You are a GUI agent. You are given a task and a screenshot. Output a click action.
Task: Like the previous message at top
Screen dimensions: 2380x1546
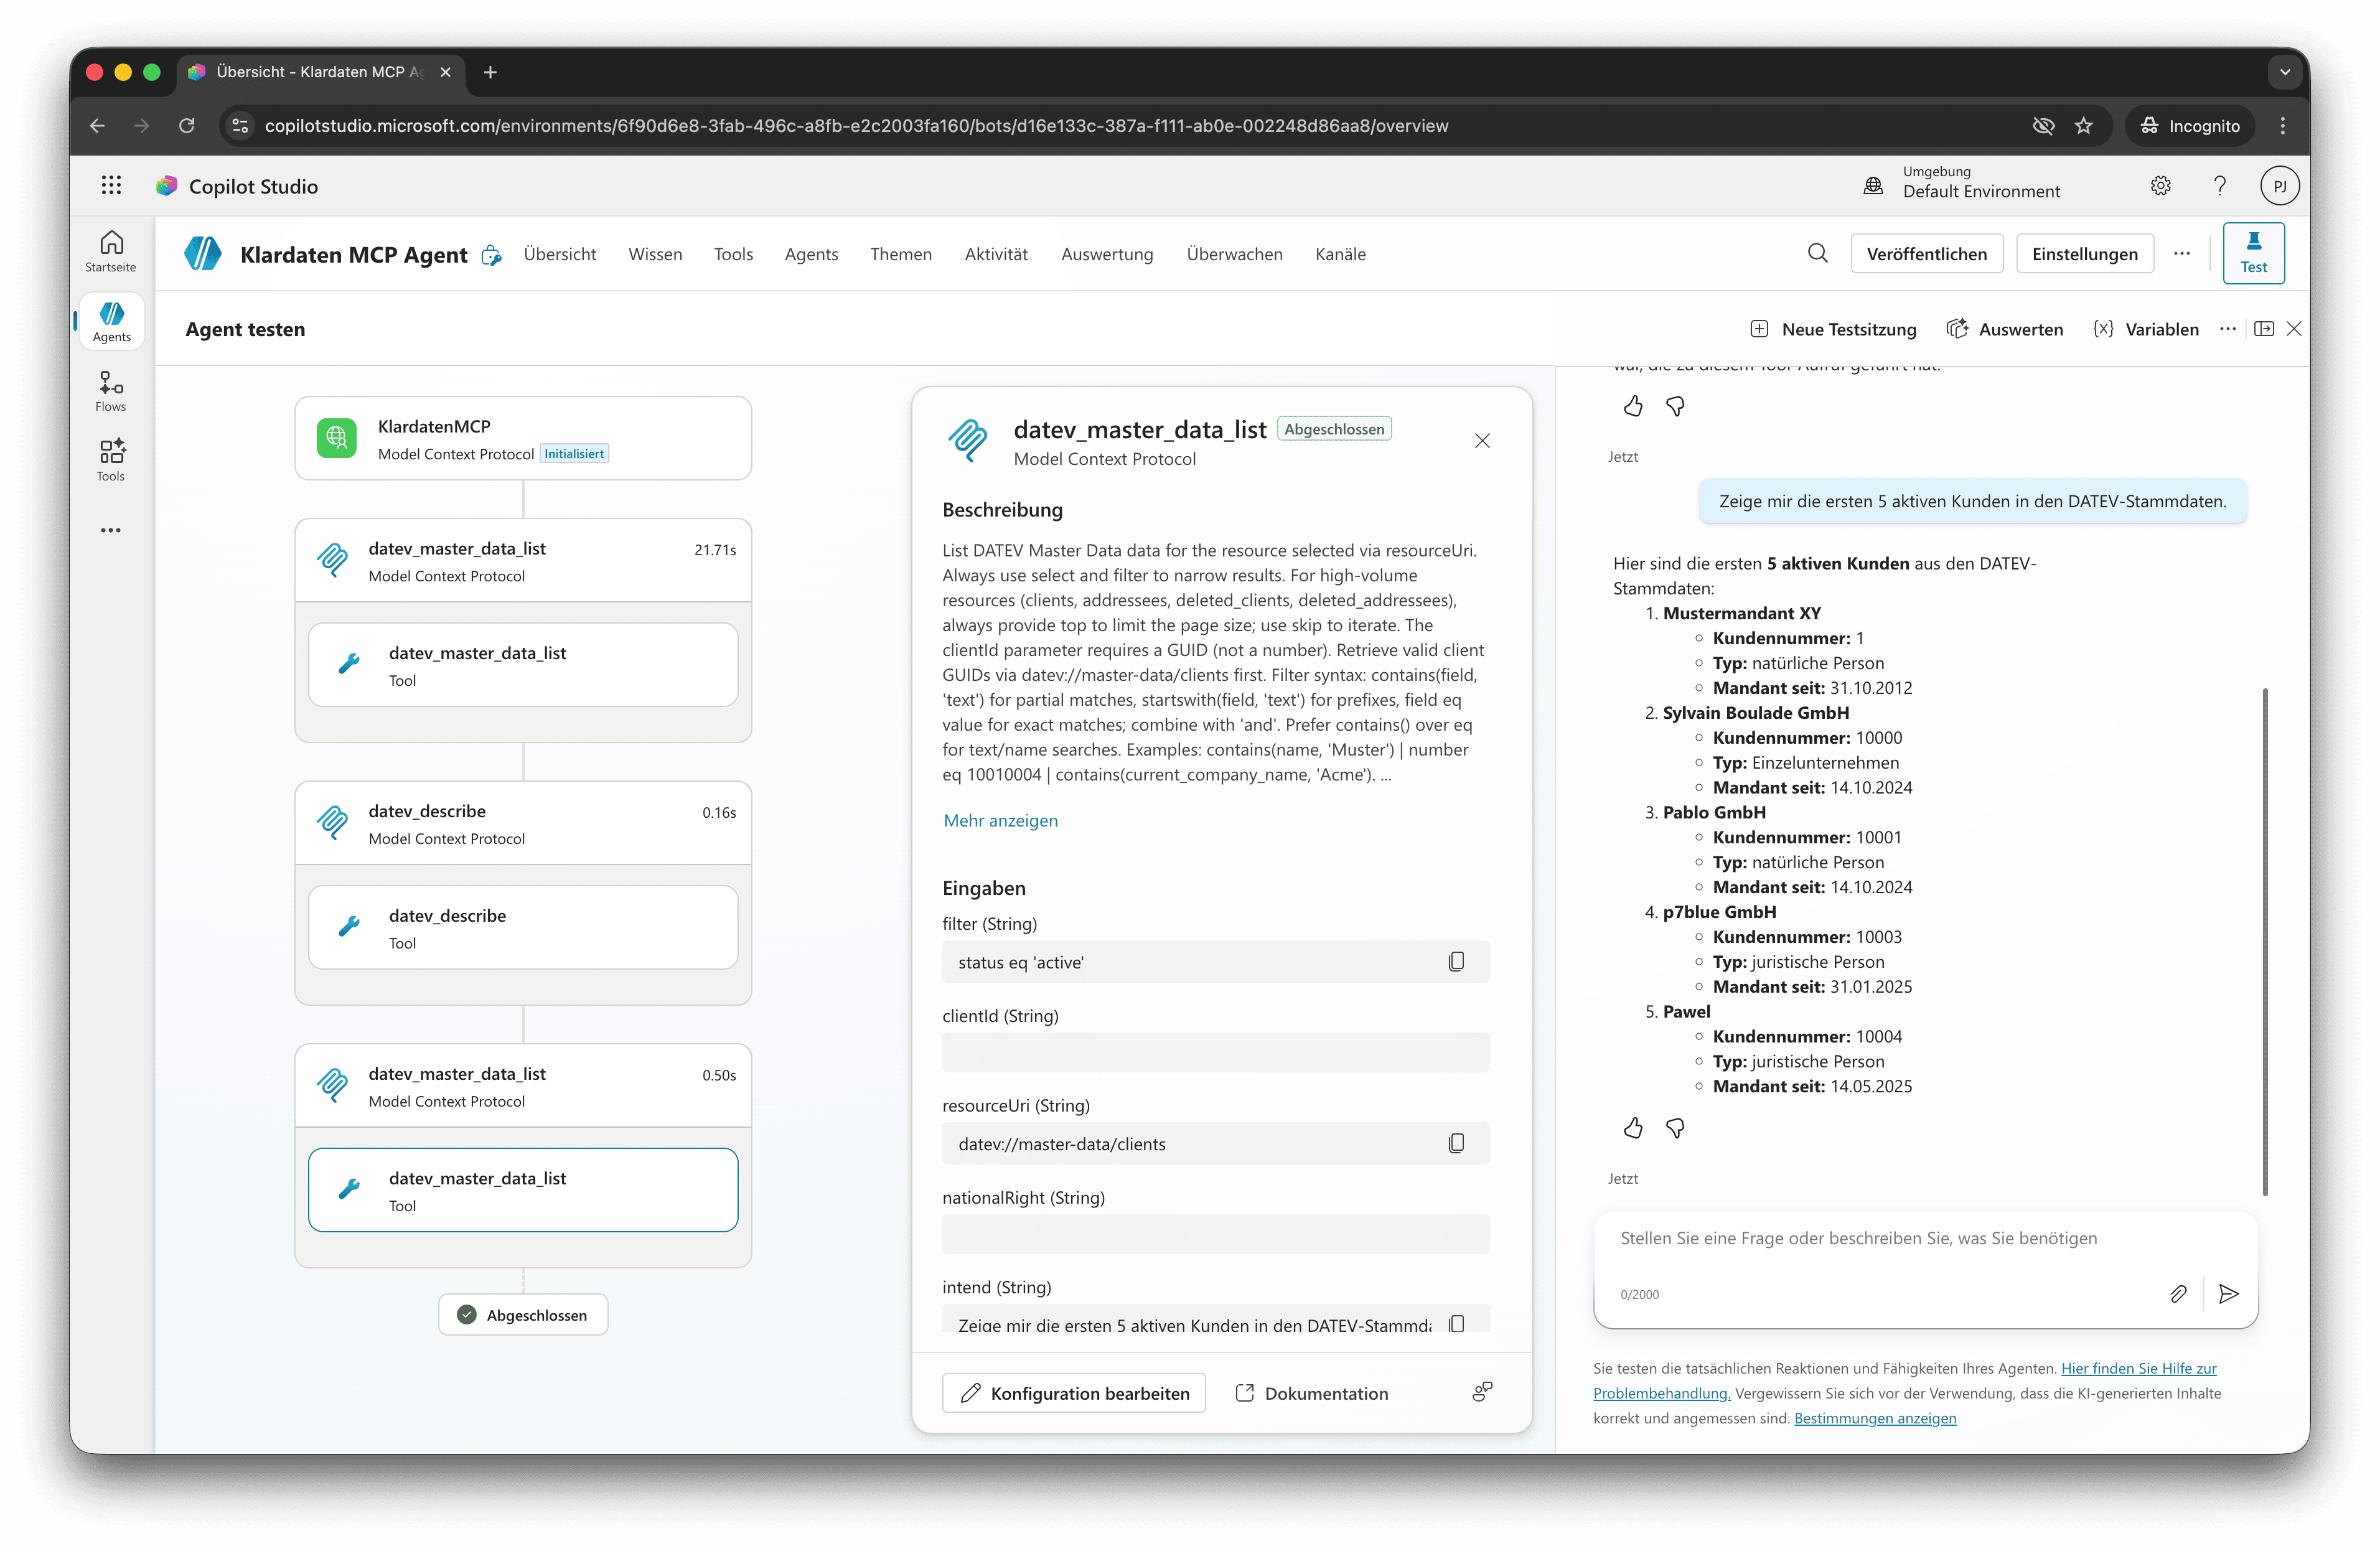click(1633, 406)
